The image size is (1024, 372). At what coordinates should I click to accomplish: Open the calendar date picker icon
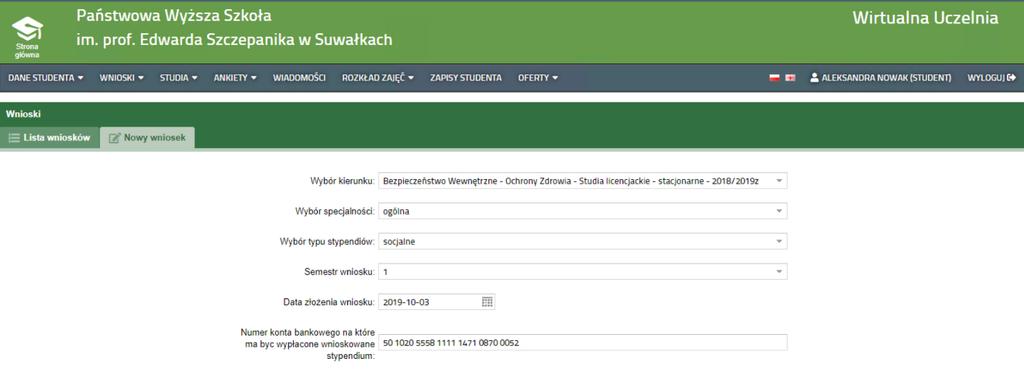[x=487, y=302]
